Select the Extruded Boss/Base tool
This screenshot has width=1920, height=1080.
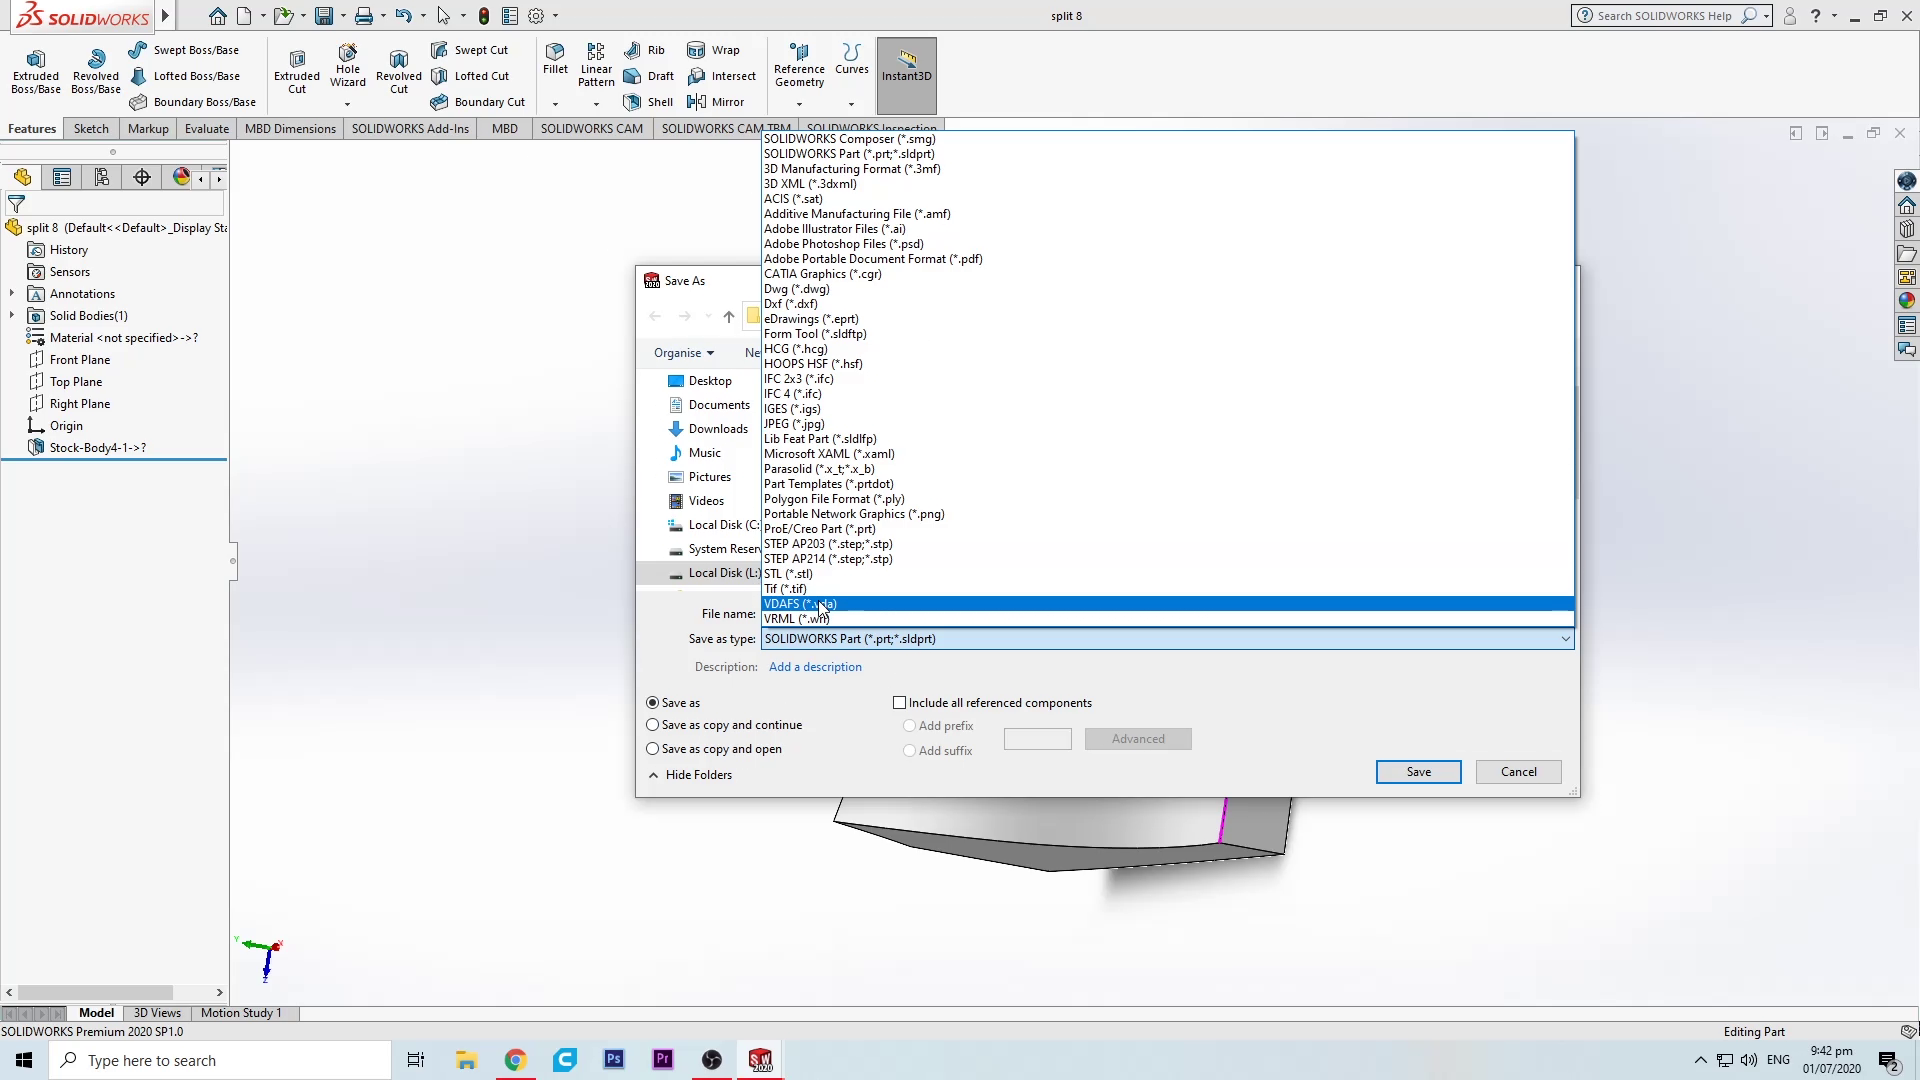pyautogui.click(x=36, y=72)
